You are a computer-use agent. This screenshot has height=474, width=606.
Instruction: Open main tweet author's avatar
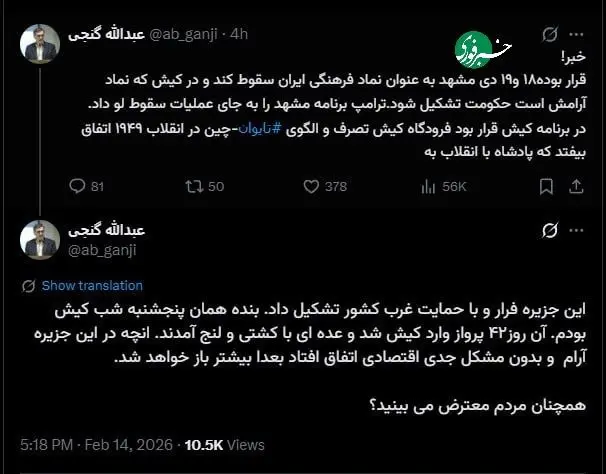[x=40, y=240]
